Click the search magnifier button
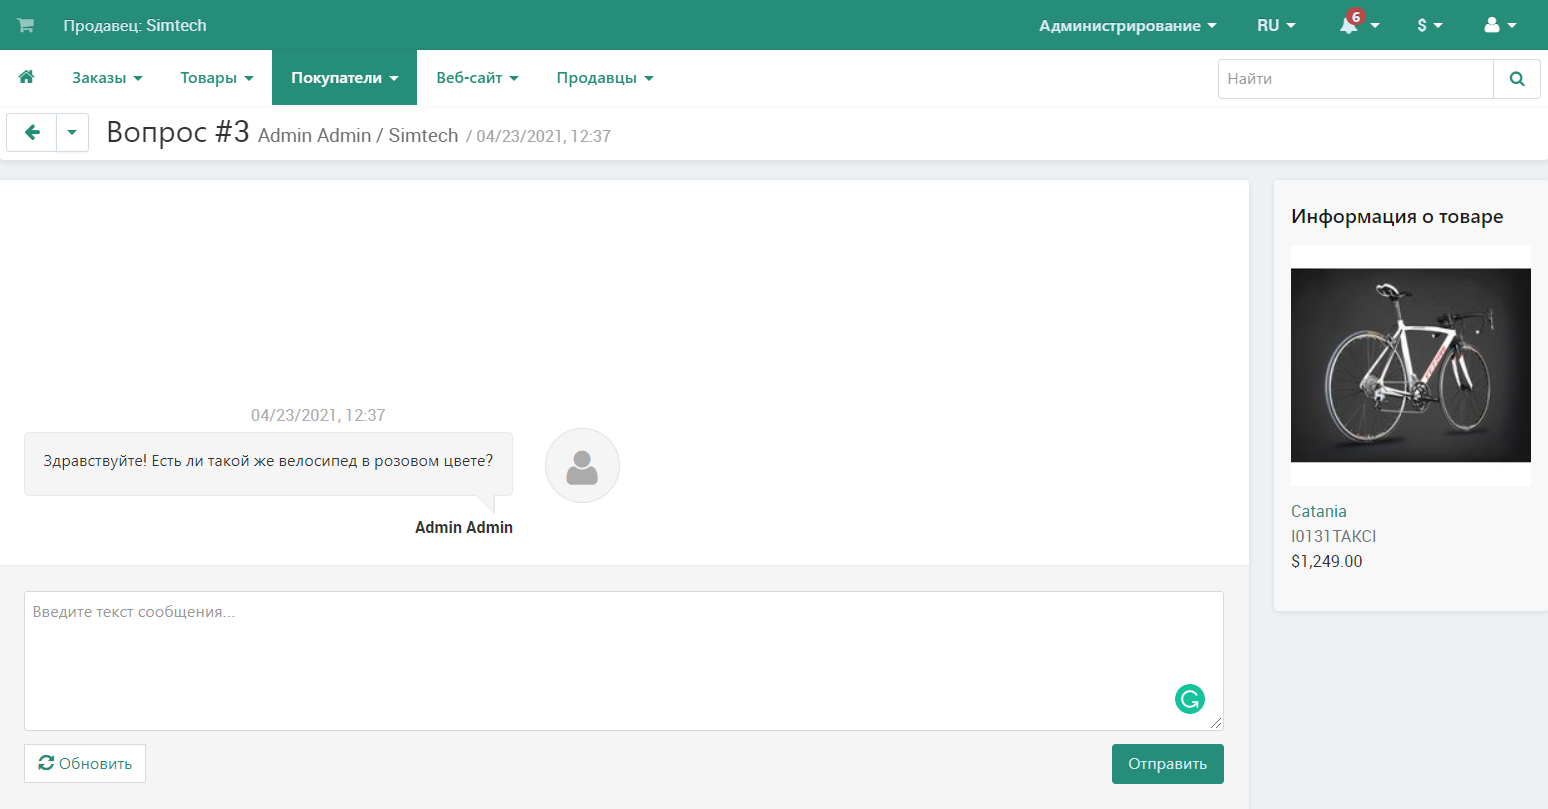This screenshot has width=1548, height=809. click(1516, 78)
